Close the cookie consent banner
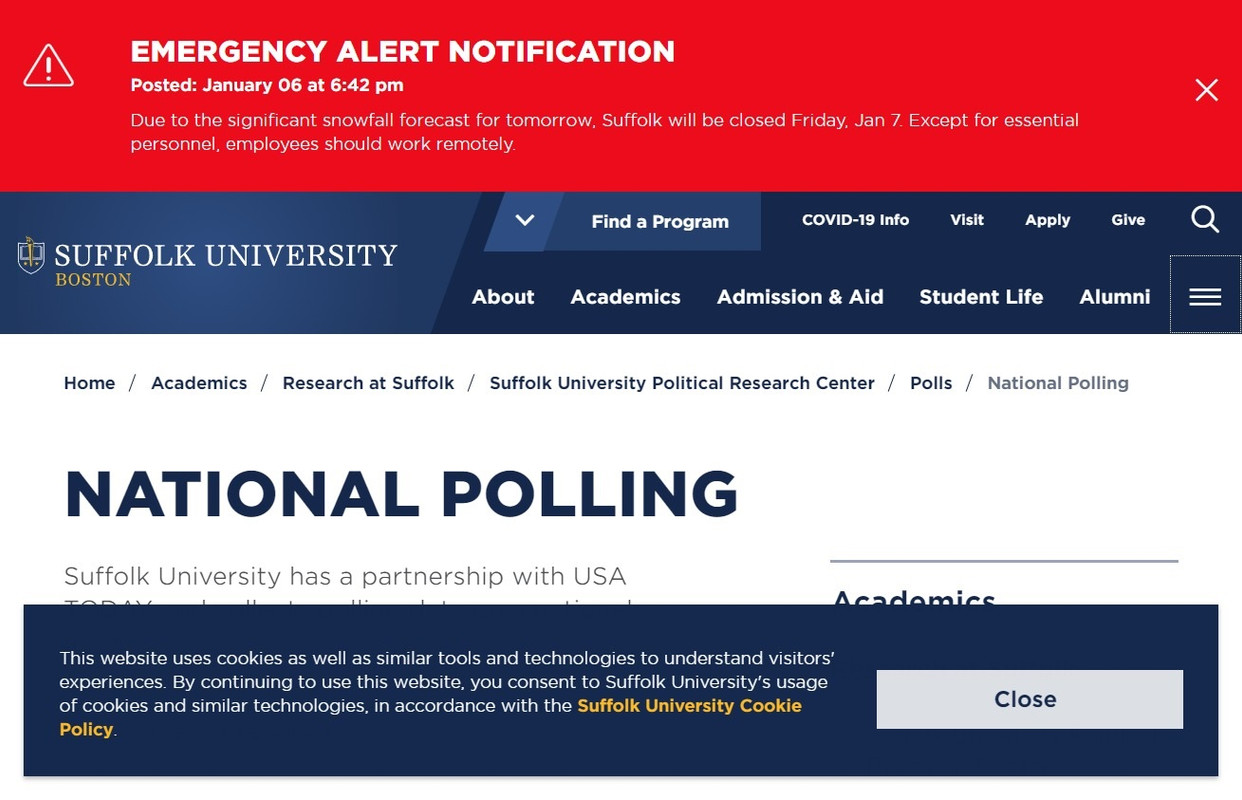The image size is (1242, 800). click(x=1029, y=699)
